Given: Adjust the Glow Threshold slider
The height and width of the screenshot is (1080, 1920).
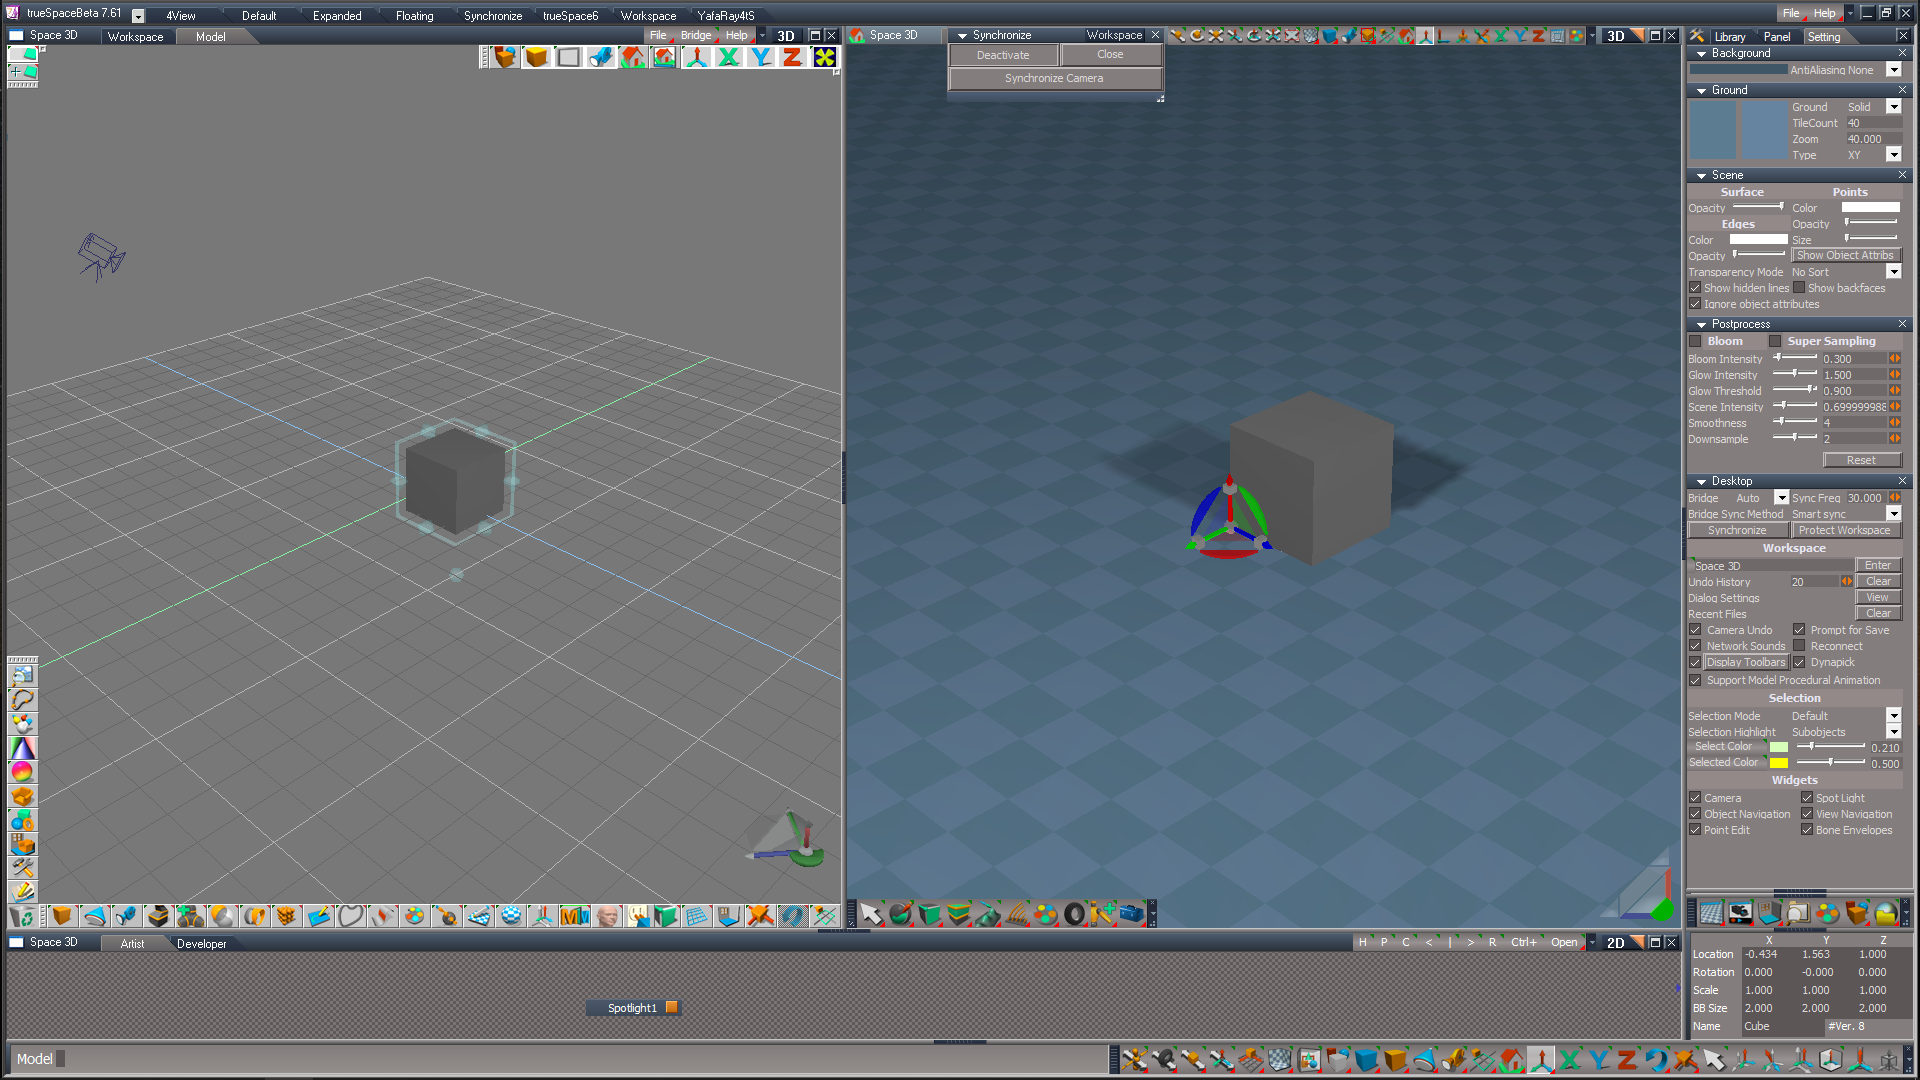Looking at the screenshot, I should pos(1795,390).
